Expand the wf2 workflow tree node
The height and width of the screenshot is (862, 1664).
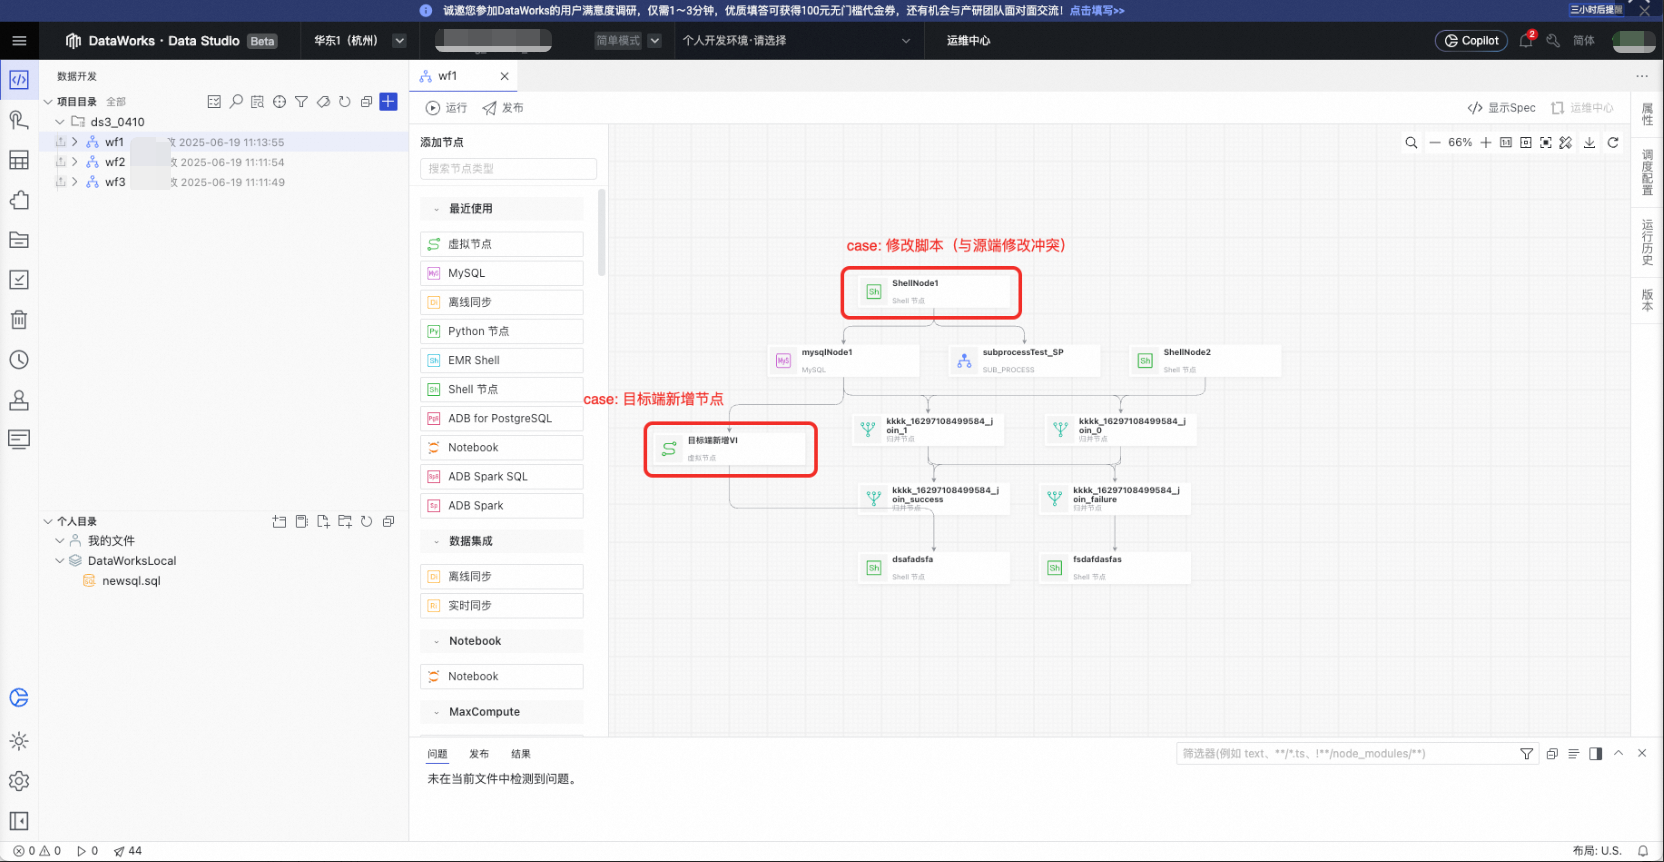point(75,162)
